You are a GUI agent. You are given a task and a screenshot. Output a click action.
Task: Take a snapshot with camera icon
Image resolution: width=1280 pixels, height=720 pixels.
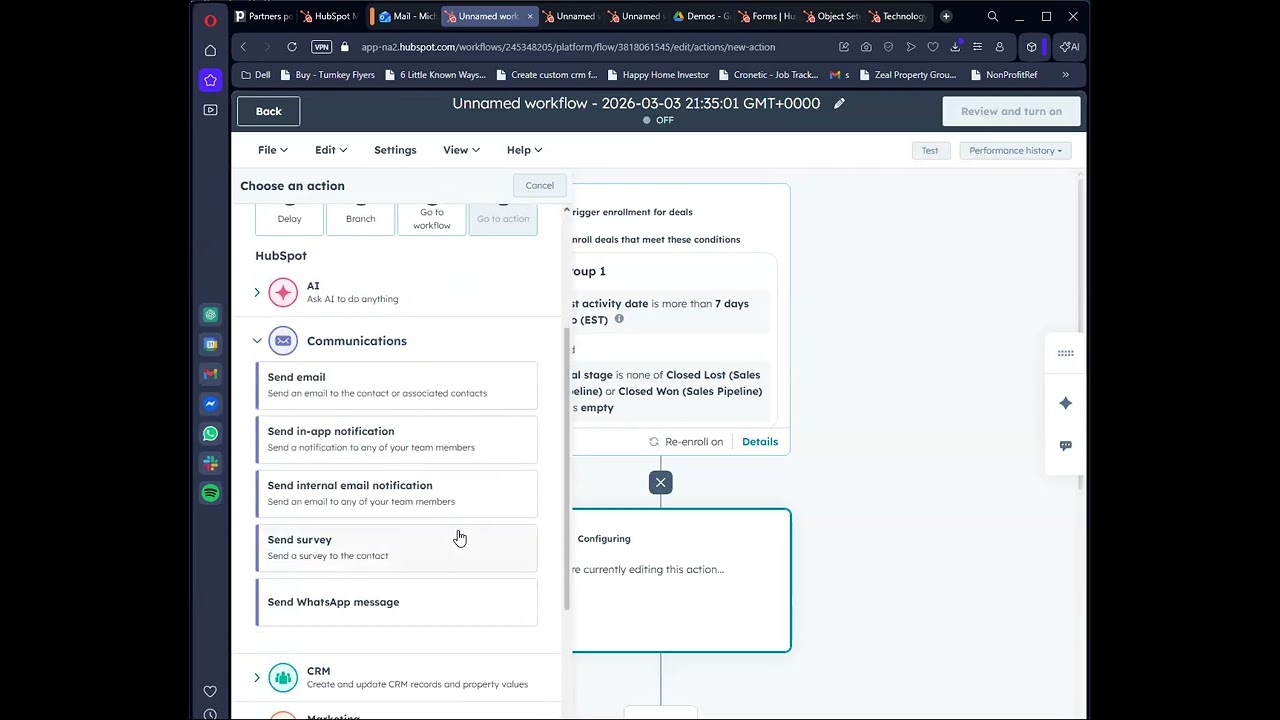coord(866,46)
